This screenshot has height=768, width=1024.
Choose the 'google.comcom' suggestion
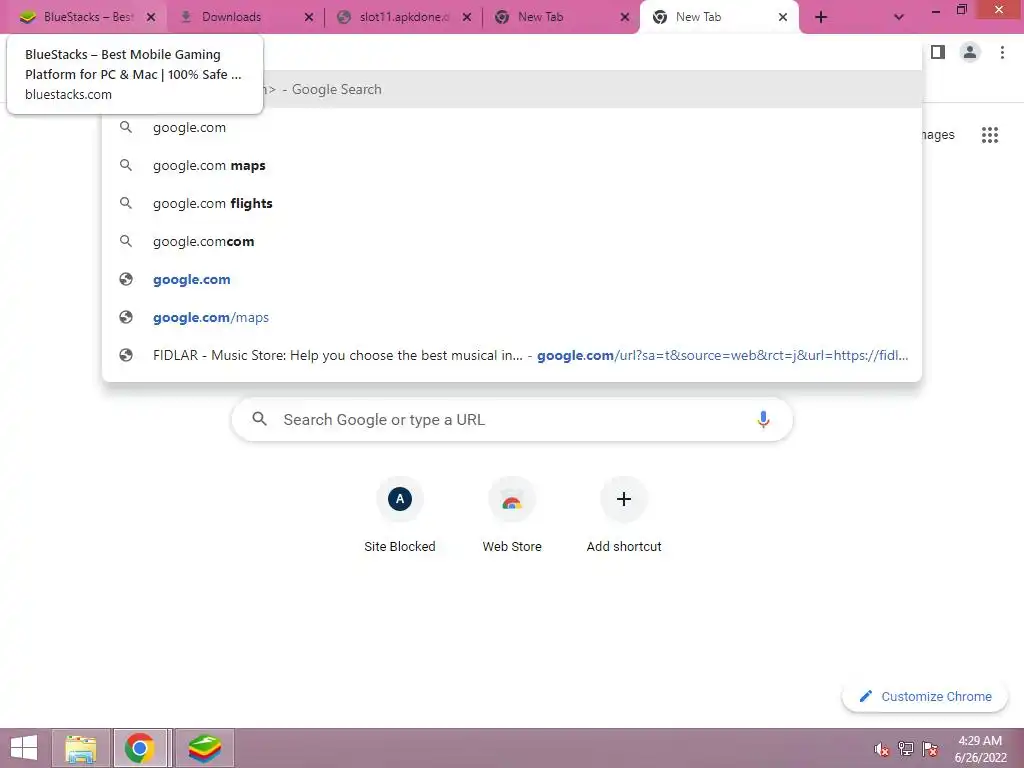(x=512, y=241)
